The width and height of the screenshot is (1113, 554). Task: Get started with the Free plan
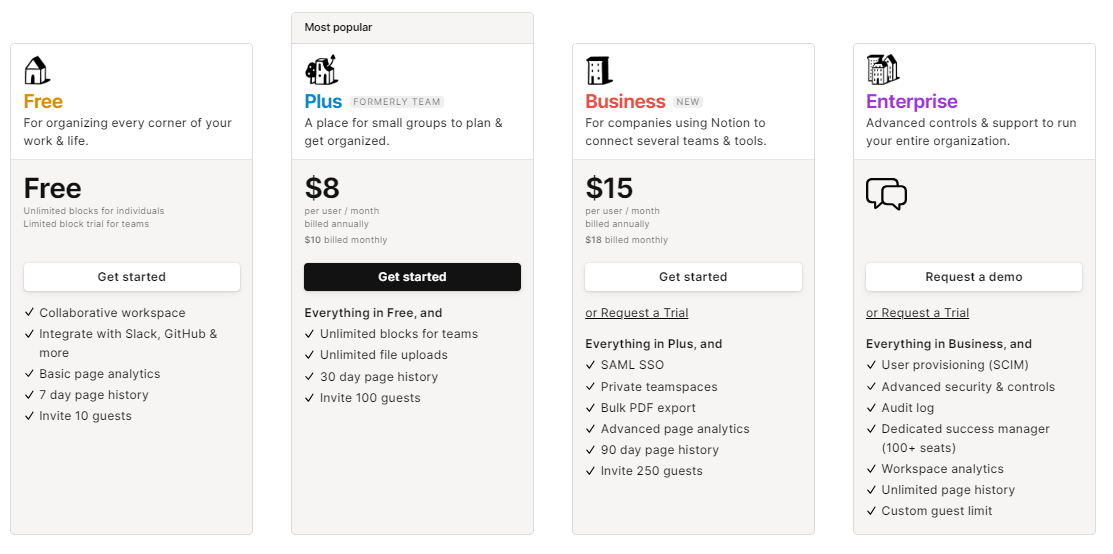[x=132, y=277]
